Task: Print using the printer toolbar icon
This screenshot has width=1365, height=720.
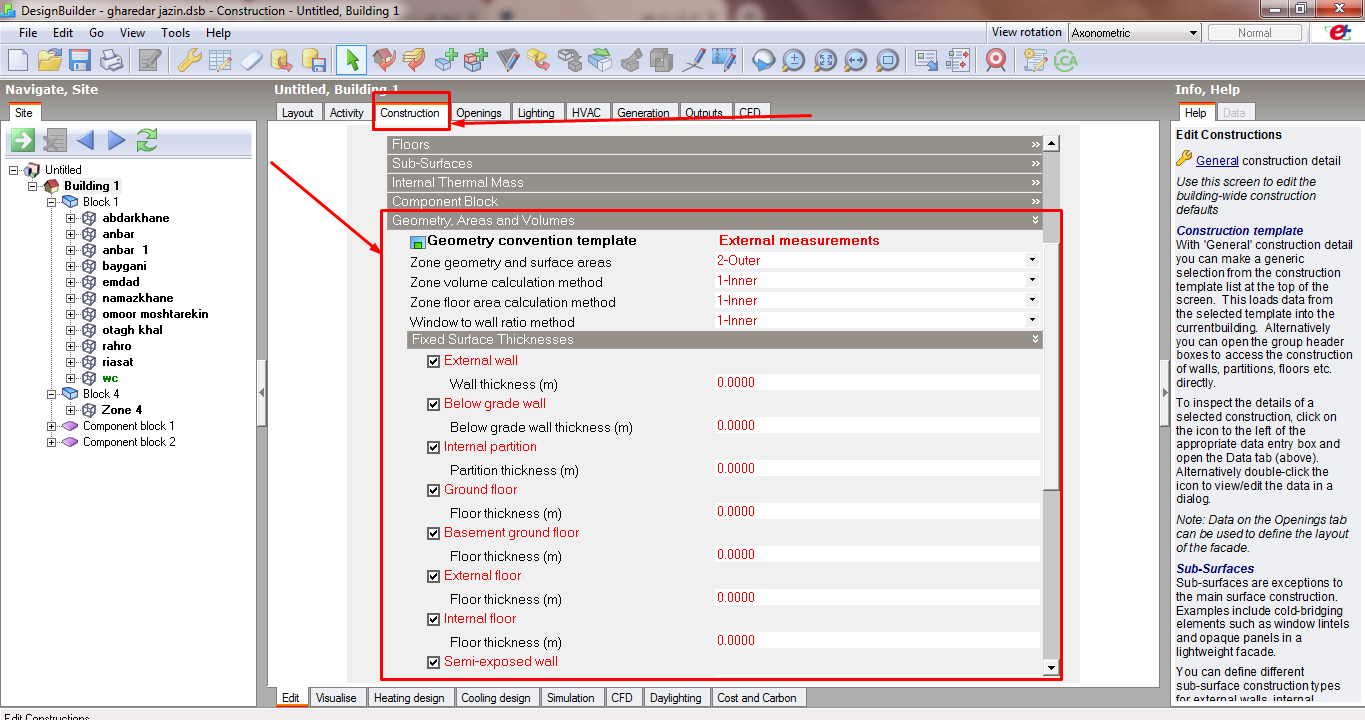Action: tap(110, 60)
